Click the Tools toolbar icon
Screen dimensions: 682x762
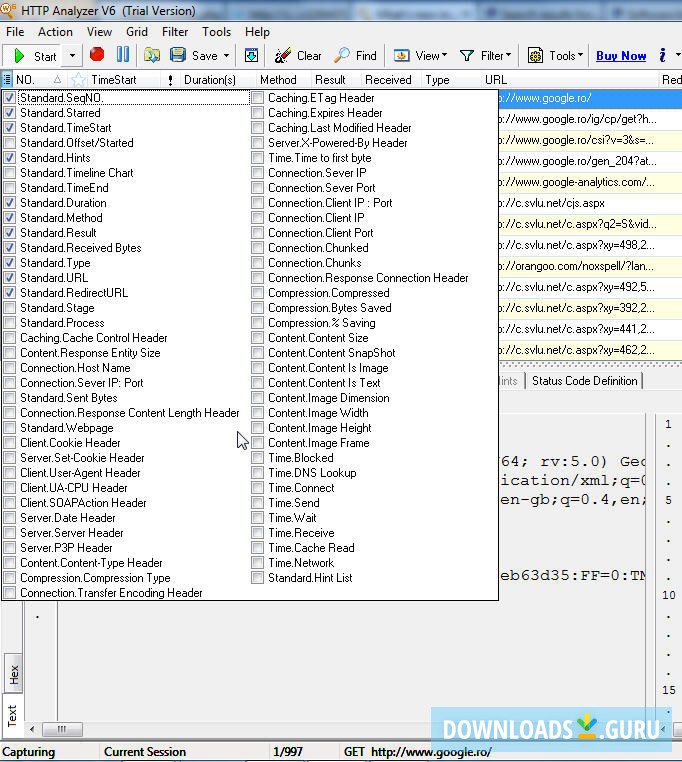click(x=535, y=56)
